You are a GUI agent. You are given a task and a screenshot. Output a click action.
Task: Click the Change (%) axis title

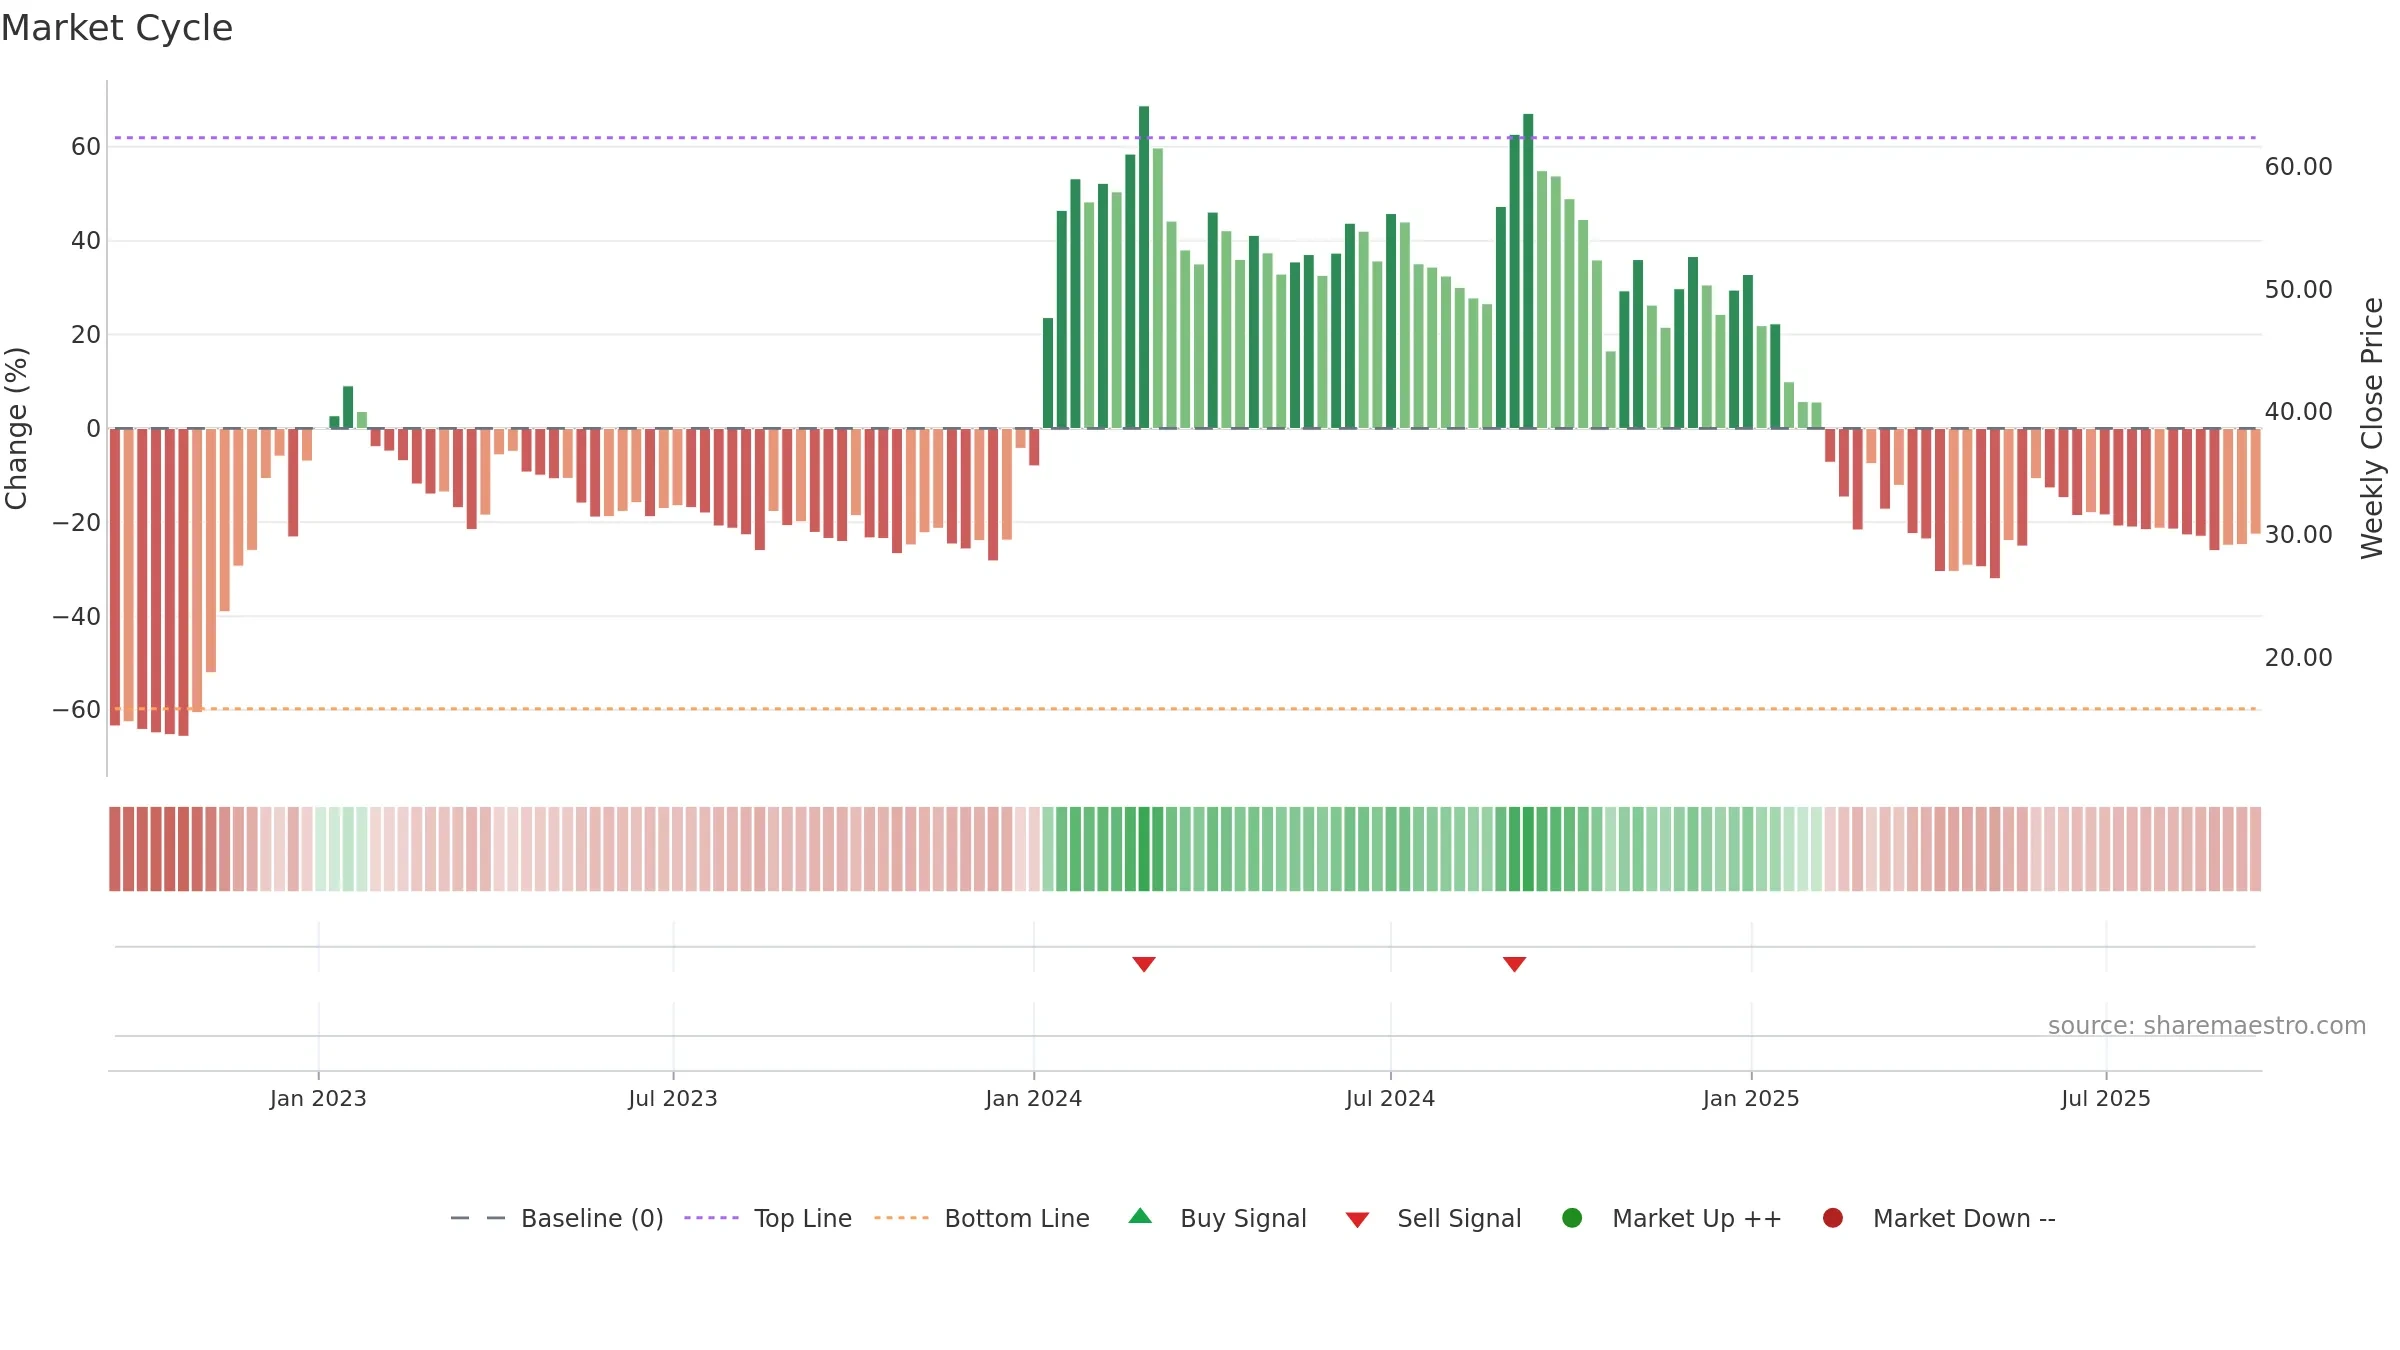pyautogui.click(x=16, y=428)
